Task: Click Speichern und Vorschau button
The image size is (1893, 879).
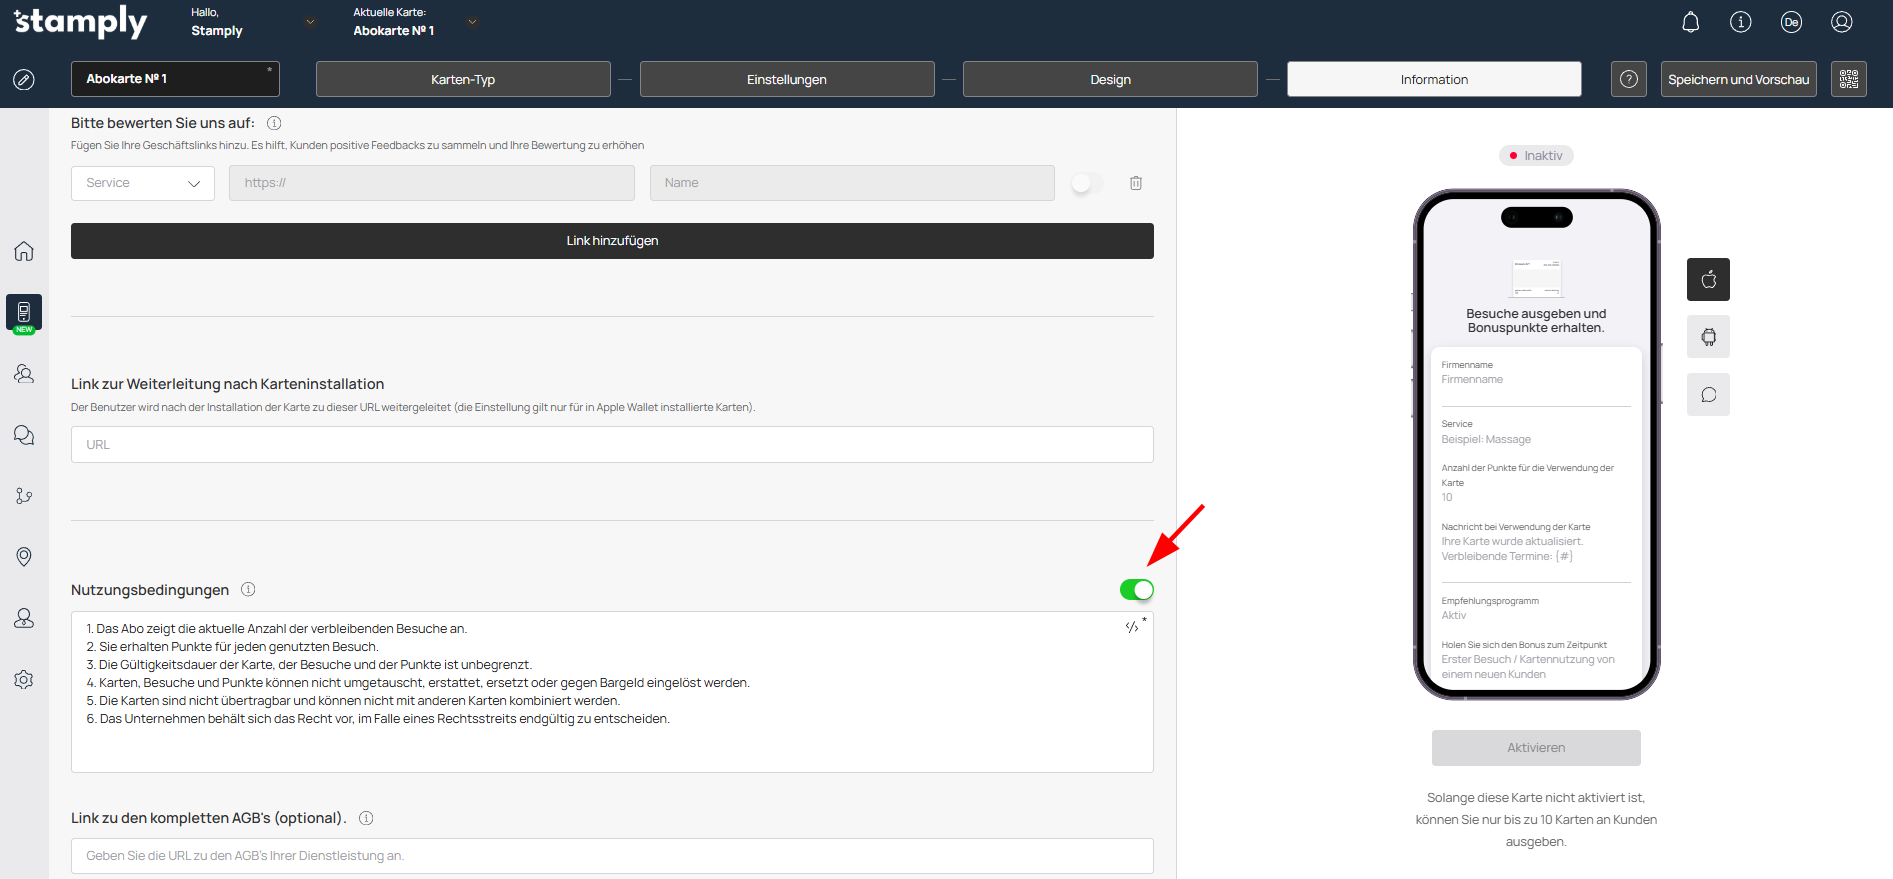Action: [x=1738, y=79]
